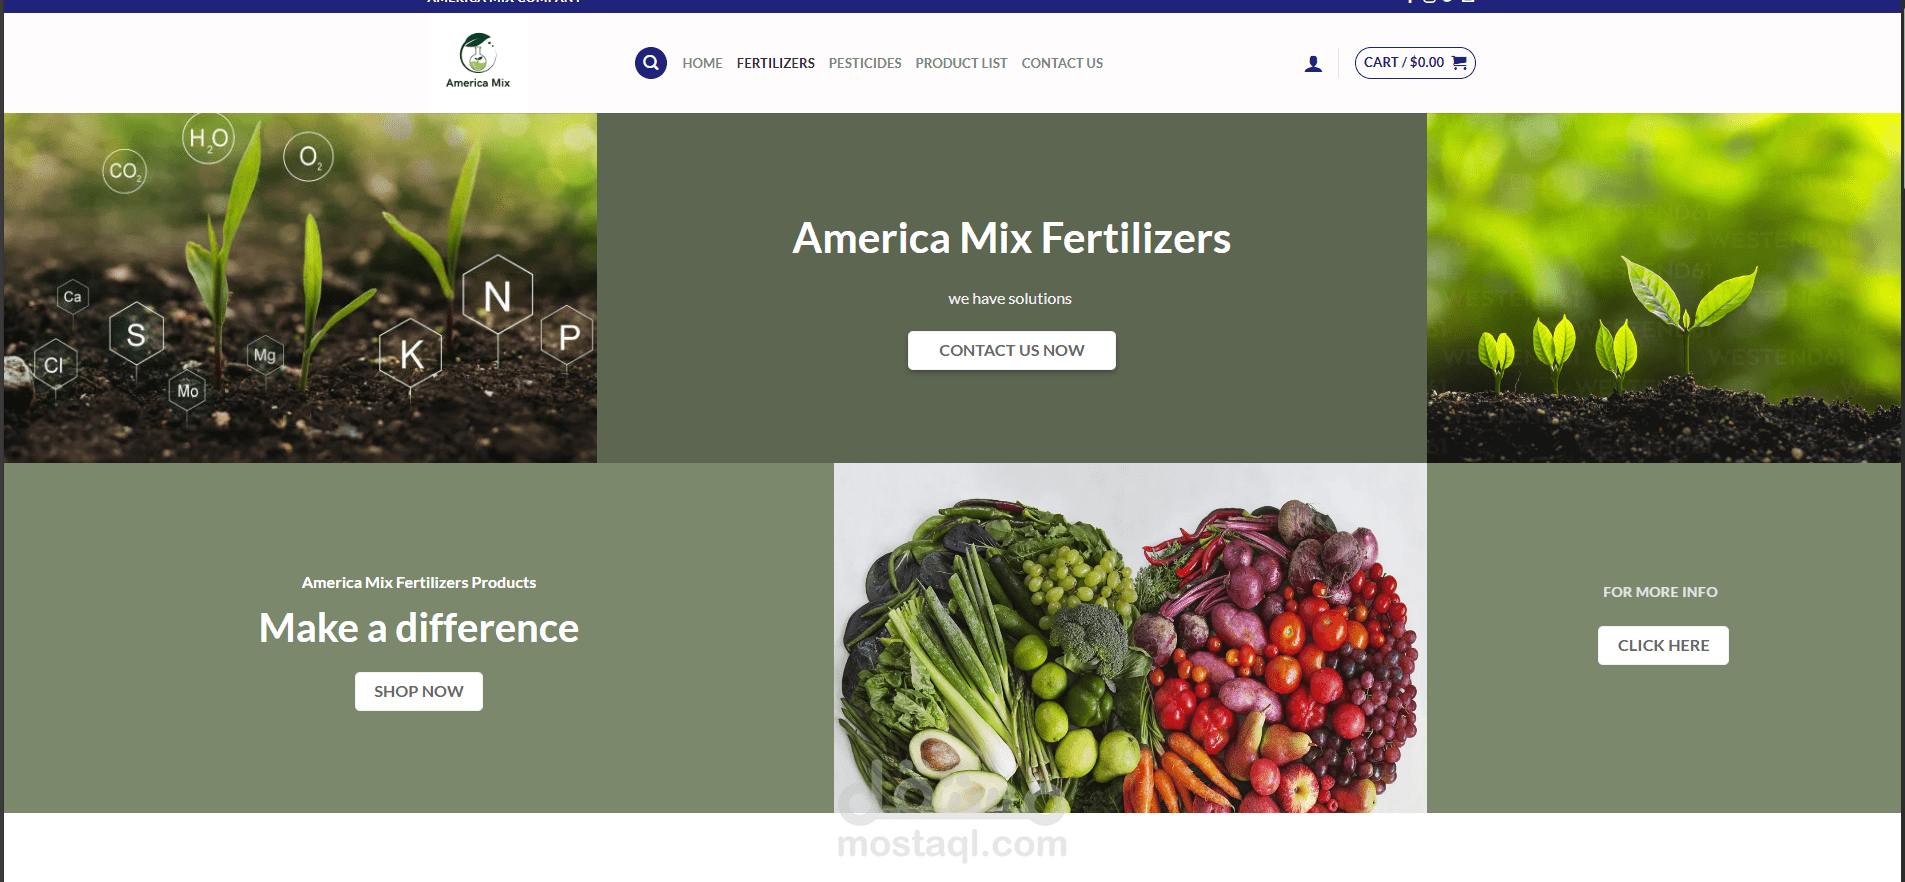Click the seedlings with nutrient symbols image
The width and height of the screenshot is (1905, 882).
coord(300,288)
